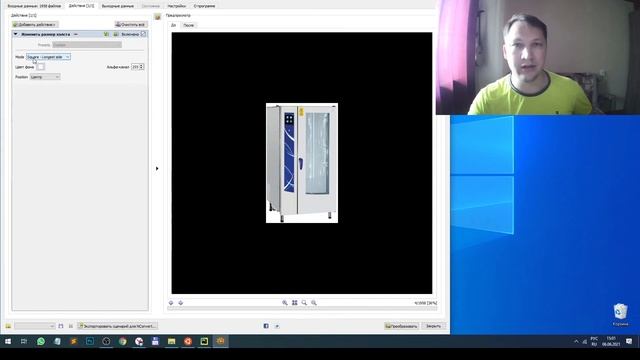Click the small icon left of the preview label

click(158, 16)
